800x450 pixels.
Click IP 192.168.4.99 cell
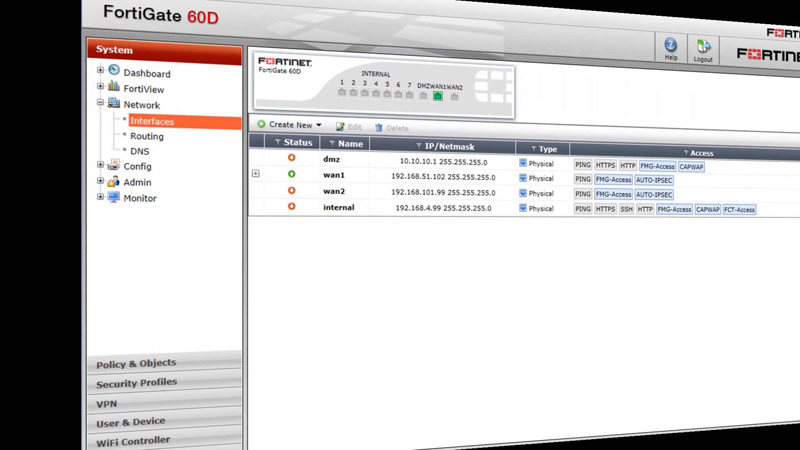(443, 208)
